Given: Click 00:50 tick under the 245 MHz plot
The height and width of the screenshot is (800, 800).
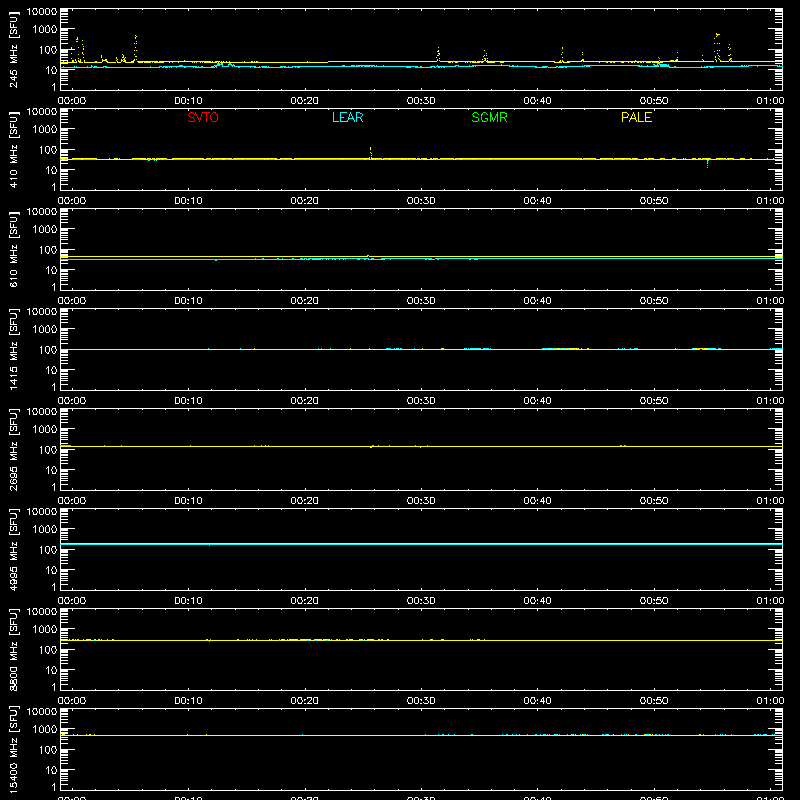Looking at the screenshot, I should 654,101.
